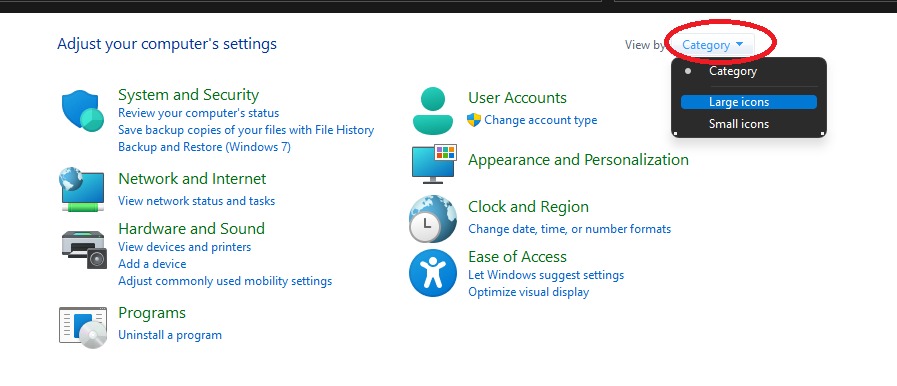Choose Large icons in View by menu
The height and width of the screenshot is (386, 897).
749,102
